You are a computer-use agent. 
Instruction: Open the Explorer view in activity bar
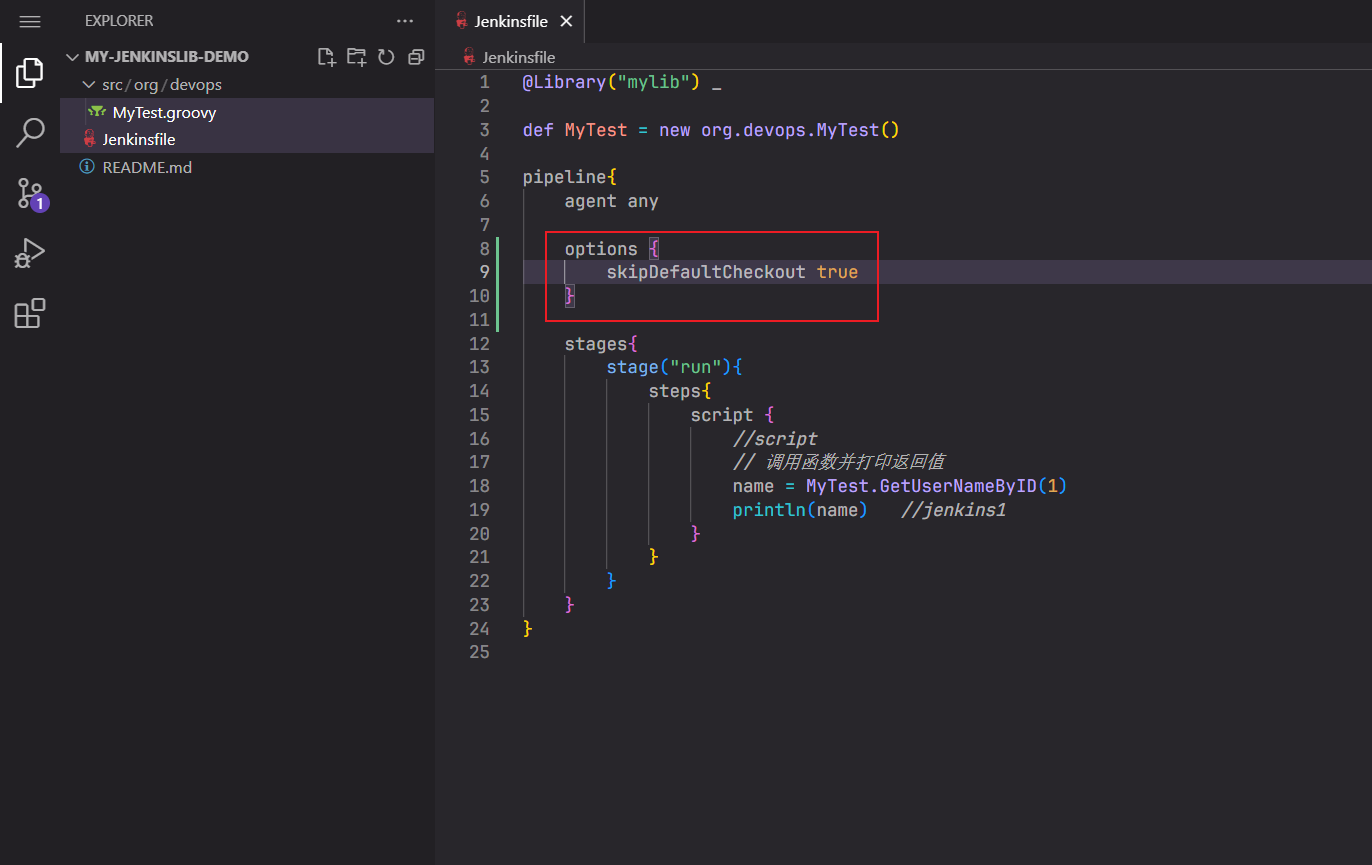30,73
